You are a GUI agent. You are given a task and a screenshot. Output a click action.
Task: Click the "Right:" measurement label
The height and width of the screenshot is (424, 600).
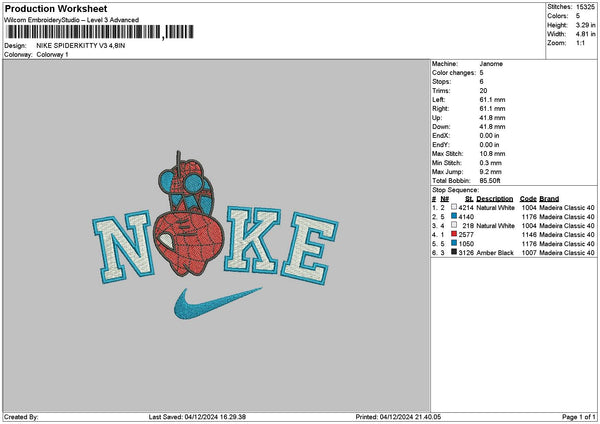tap(440, 109)
